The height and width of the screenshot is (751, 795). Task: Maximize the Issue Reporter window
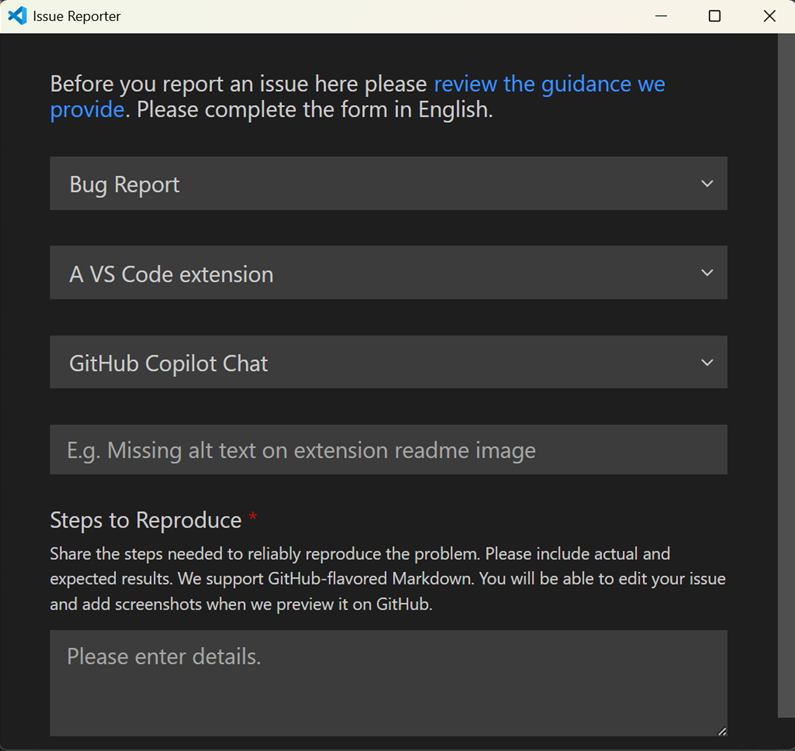point(714,16)
